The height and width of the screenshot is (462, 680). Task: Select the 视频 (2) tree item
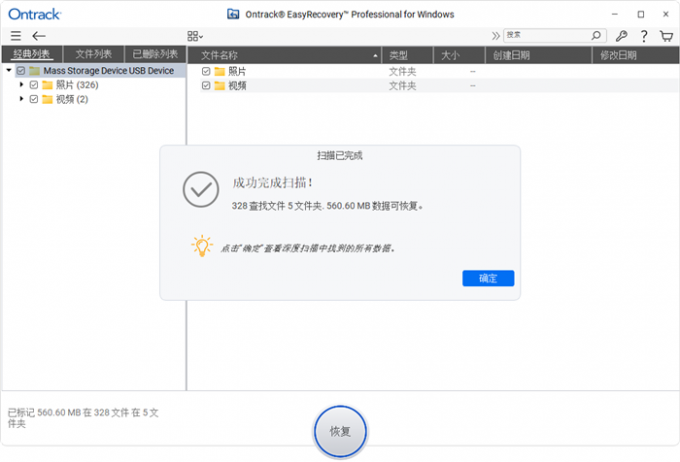[72, 99]
